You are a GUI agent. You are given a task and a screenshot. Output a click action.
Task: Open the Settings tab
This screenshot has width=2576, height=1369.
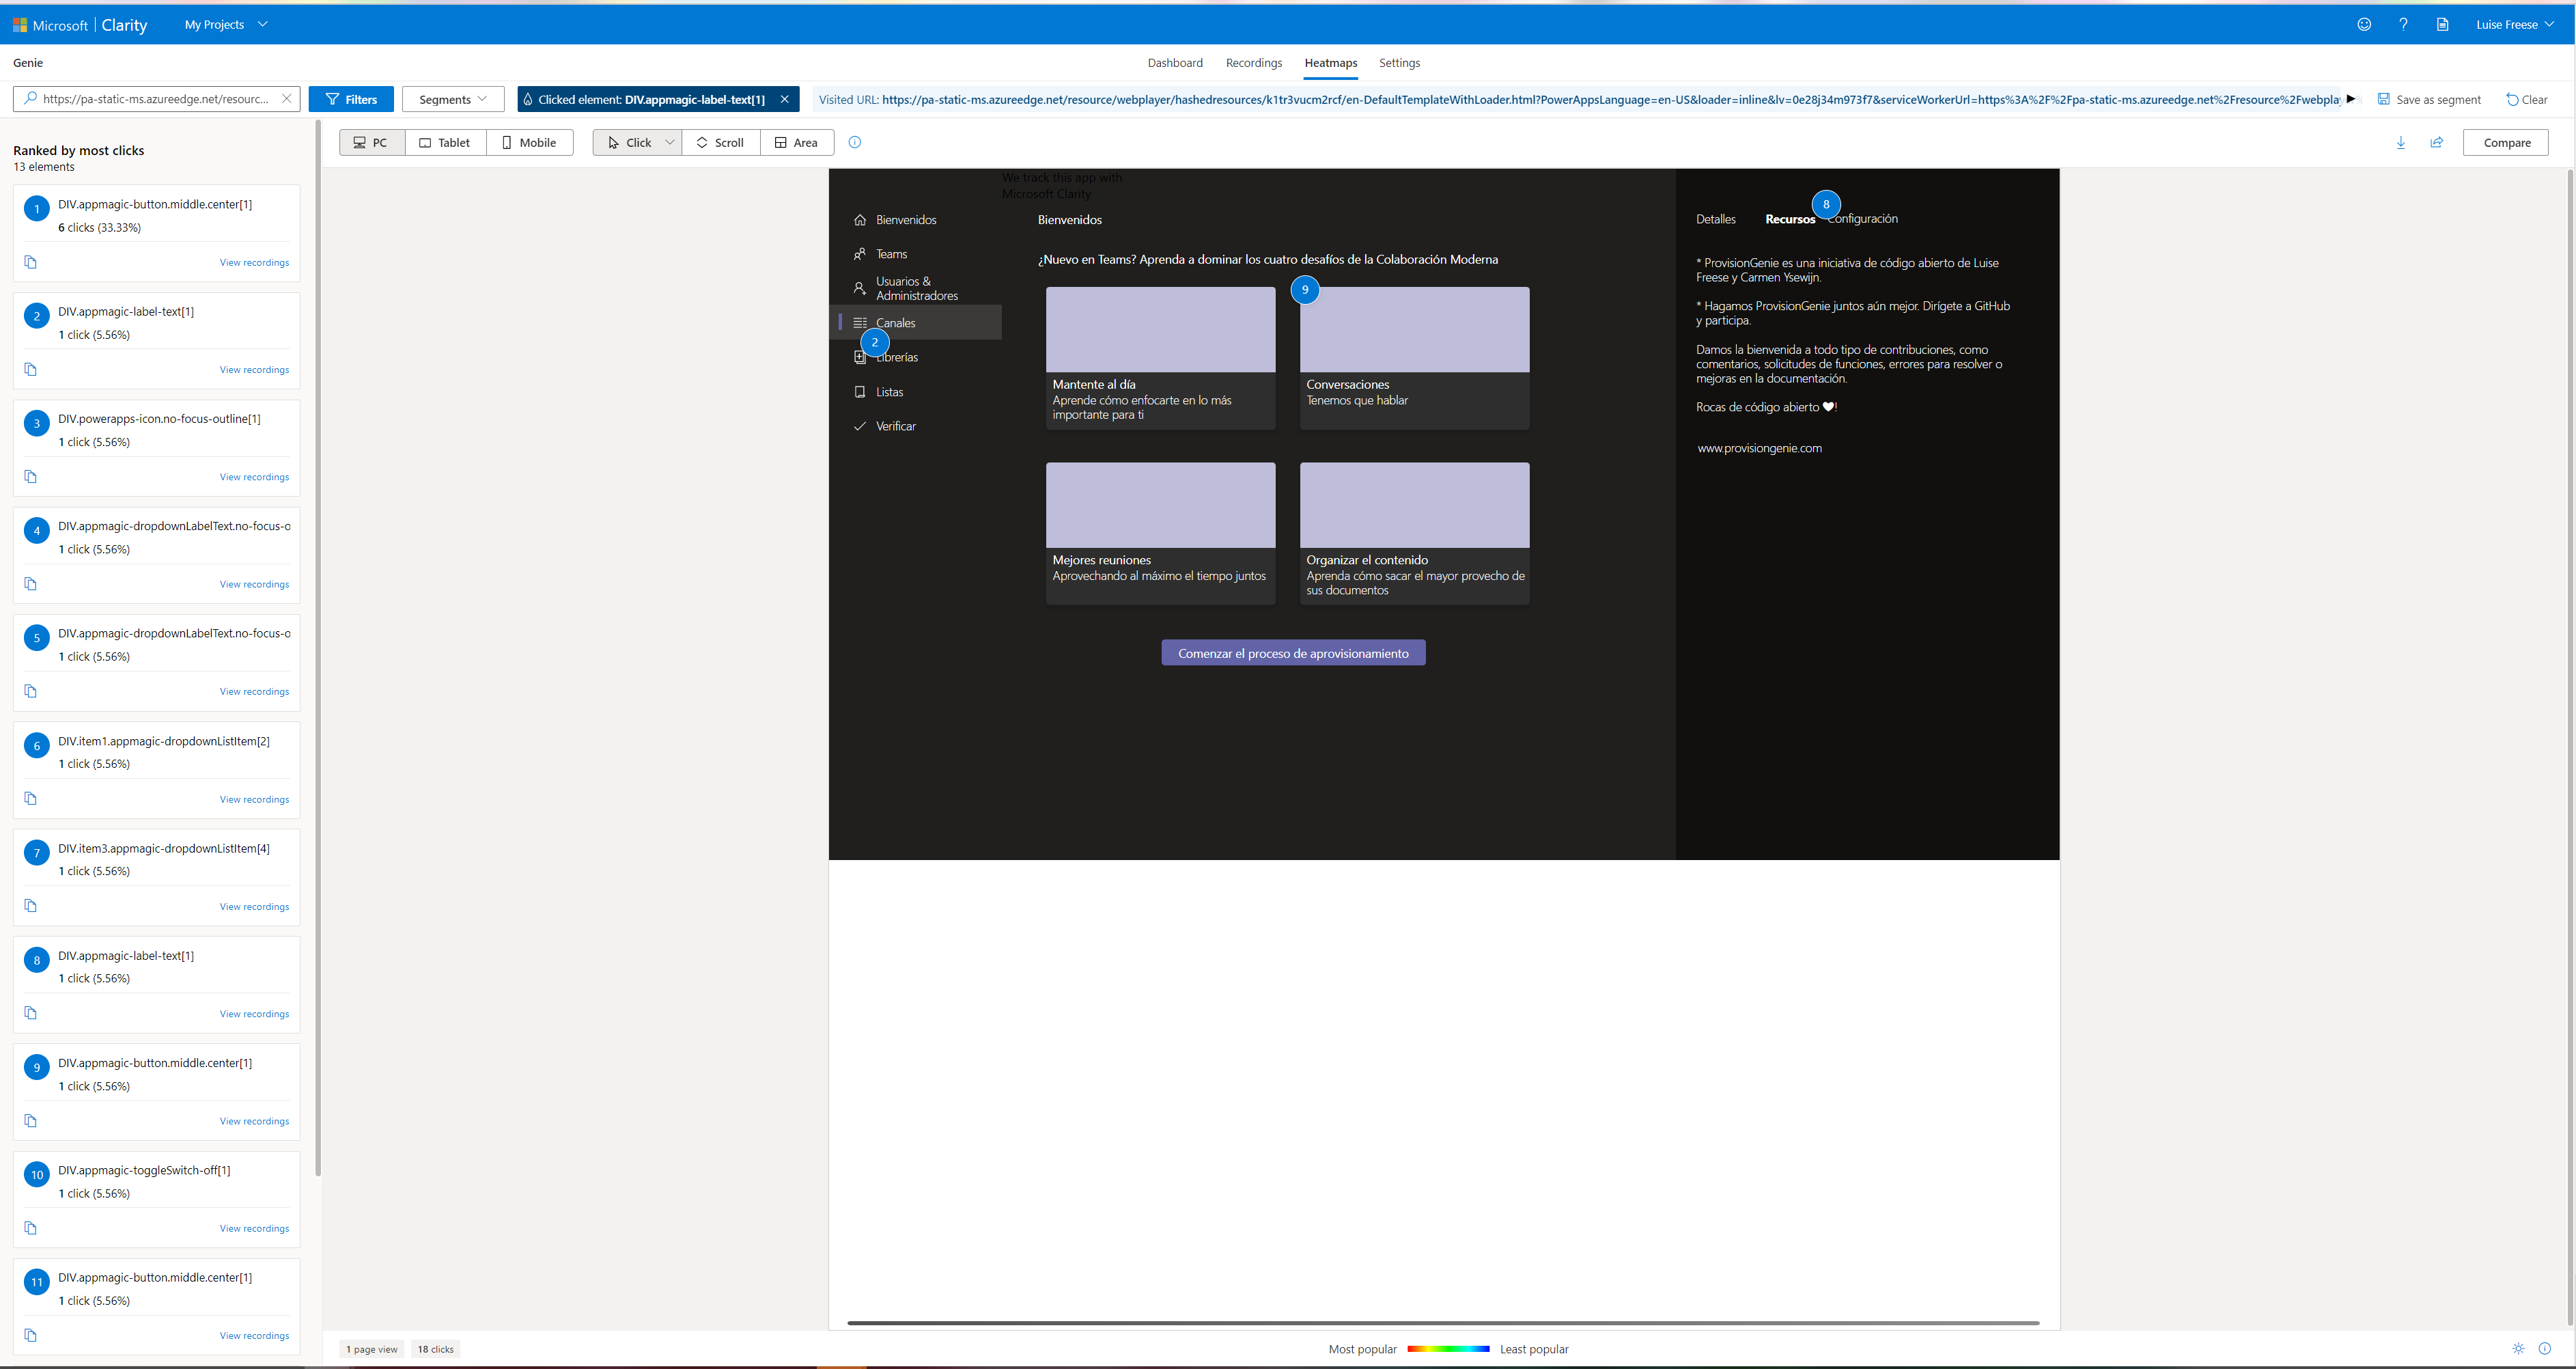1399,62
